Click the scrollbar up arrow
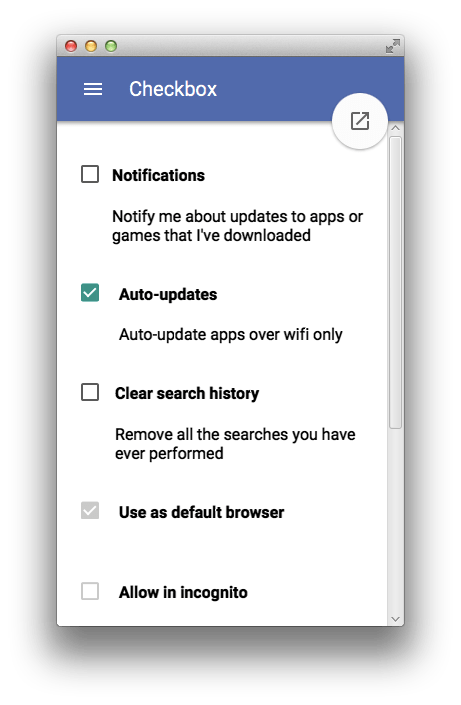 [395, 128]
